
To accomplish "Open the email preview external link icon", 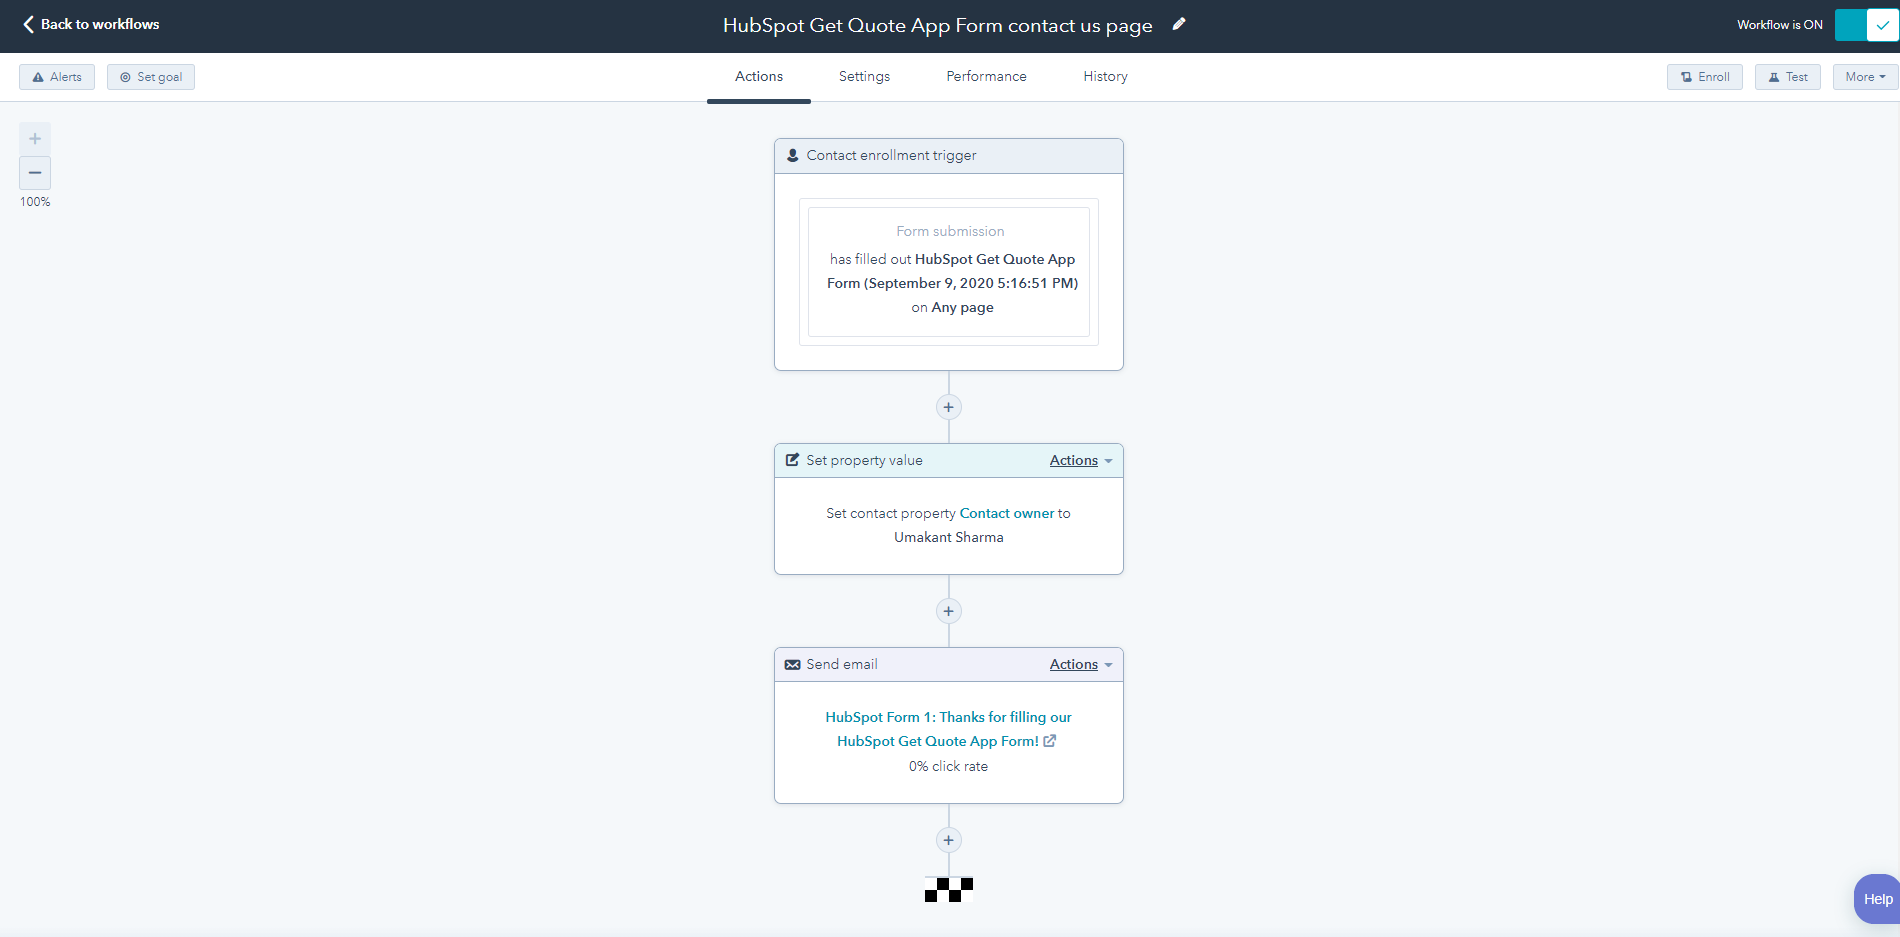I will tap(1050, 741).
